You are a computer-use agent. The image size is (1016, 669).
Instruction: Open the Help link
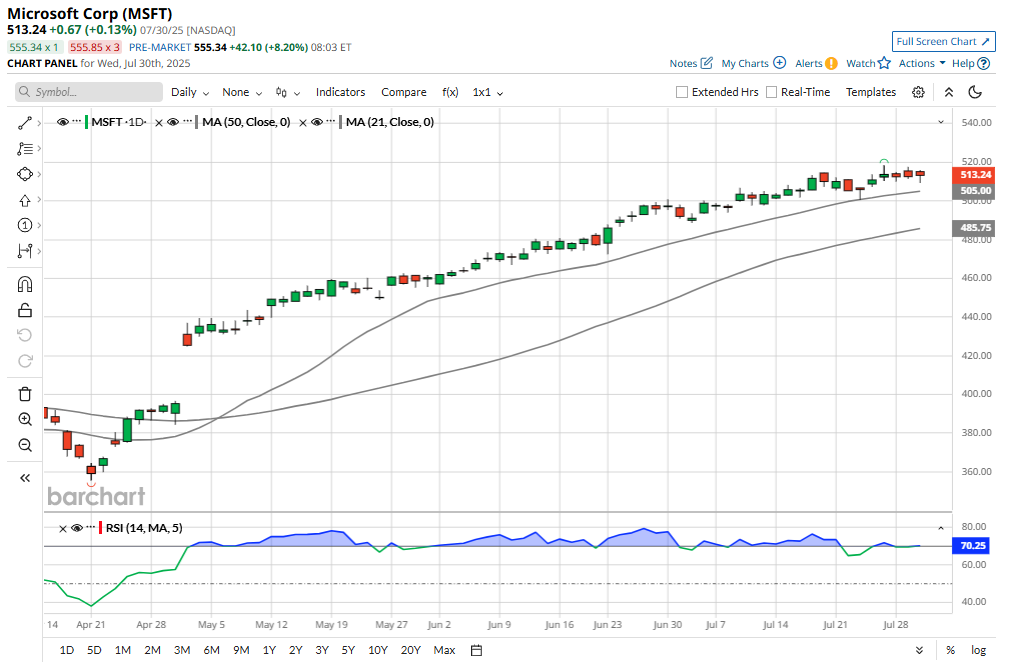pyautogui.click(x=971, y=63)
